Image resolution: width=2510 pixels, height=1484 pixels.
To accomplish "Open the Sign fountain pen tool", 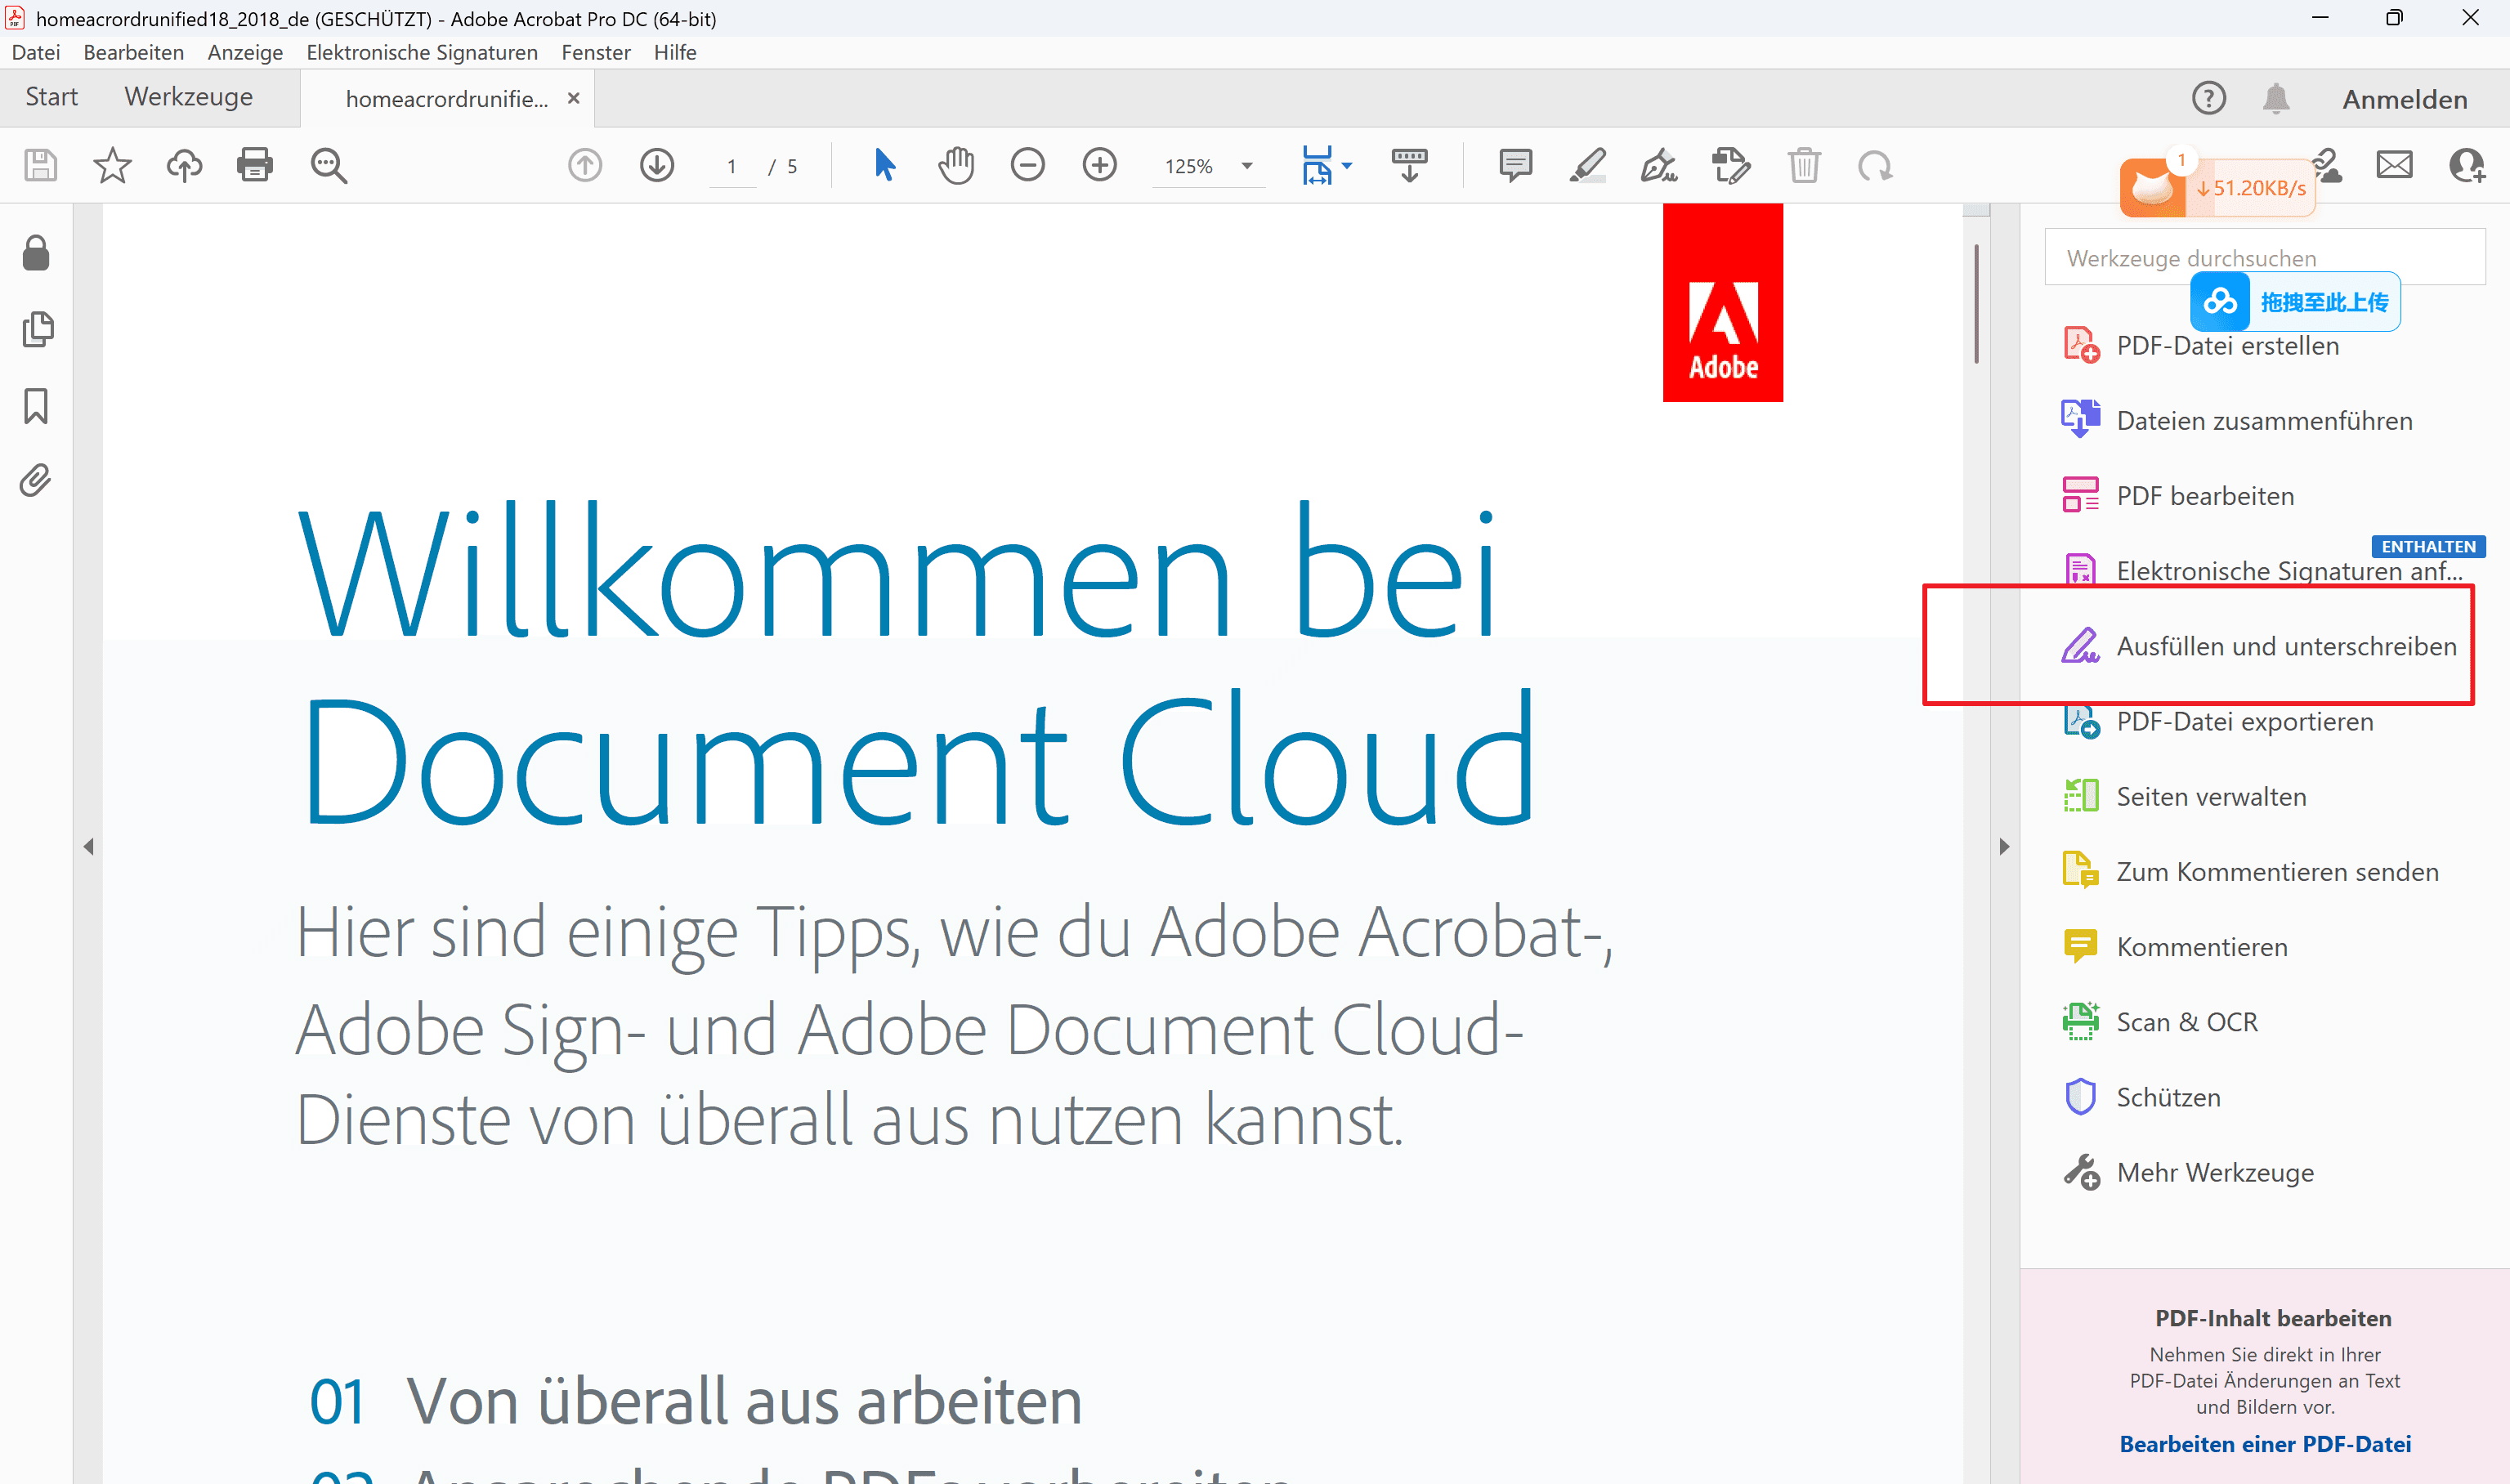I will tap(1659, 165).
